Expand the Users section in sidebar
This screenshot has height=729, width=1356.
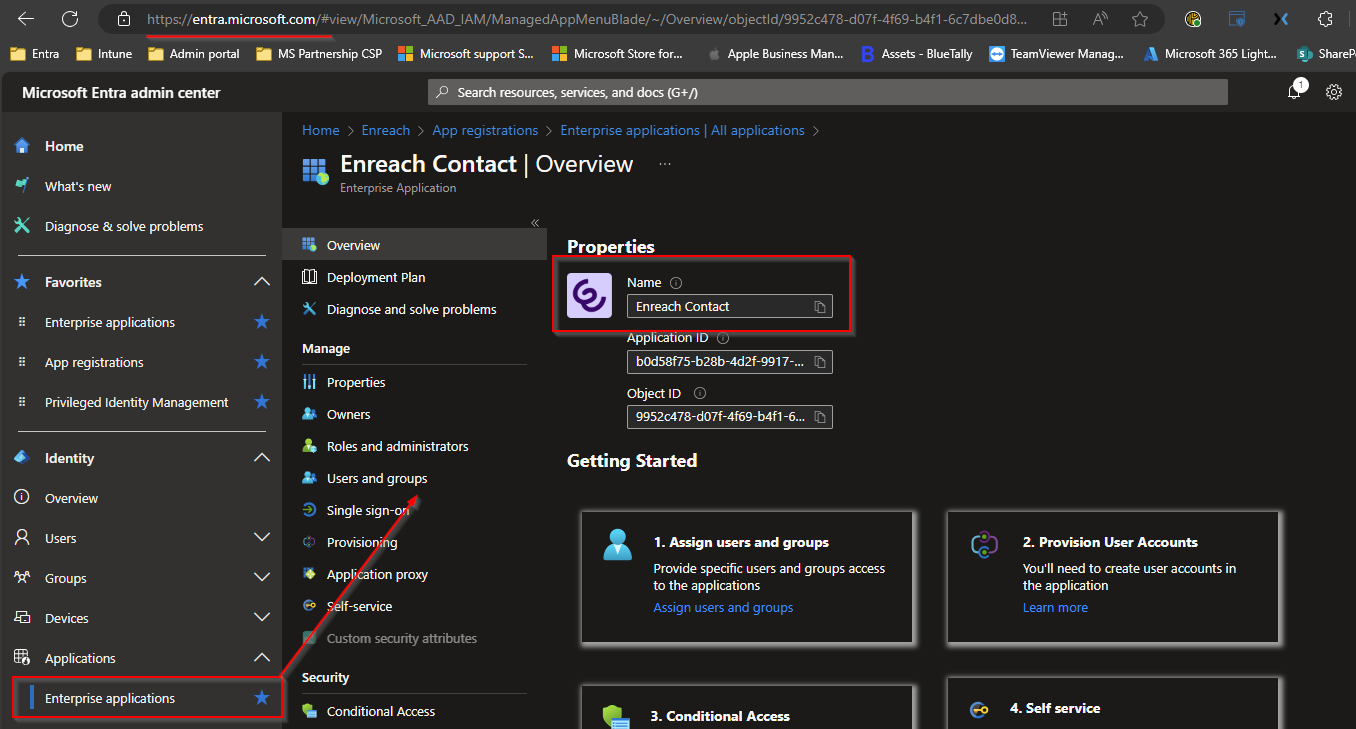262,538
